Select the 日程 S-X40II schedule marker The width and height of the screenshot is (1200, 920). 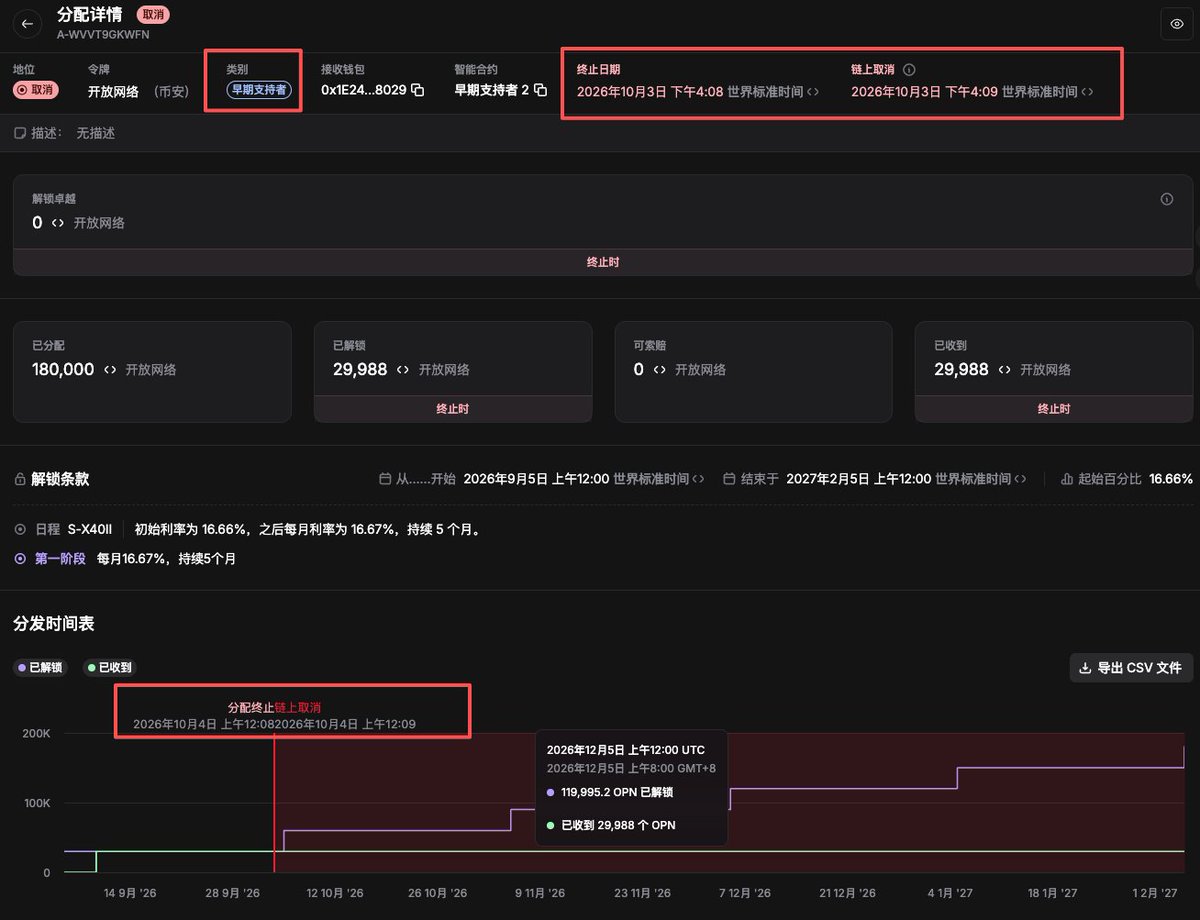coord(20,529)
